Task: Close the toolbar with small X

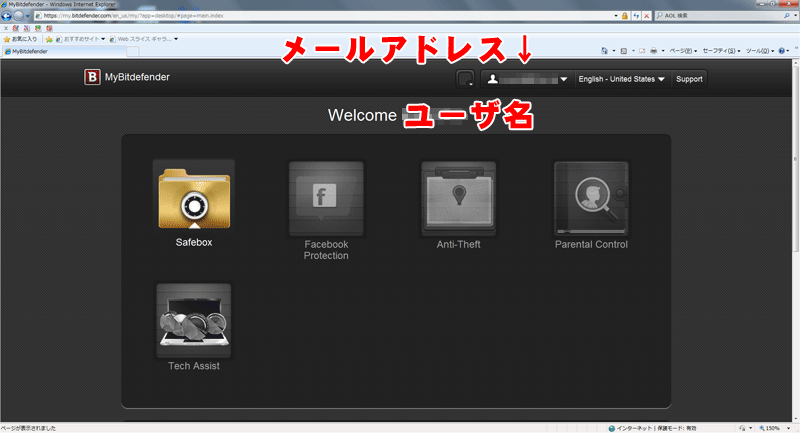Action: coord(6,29)
